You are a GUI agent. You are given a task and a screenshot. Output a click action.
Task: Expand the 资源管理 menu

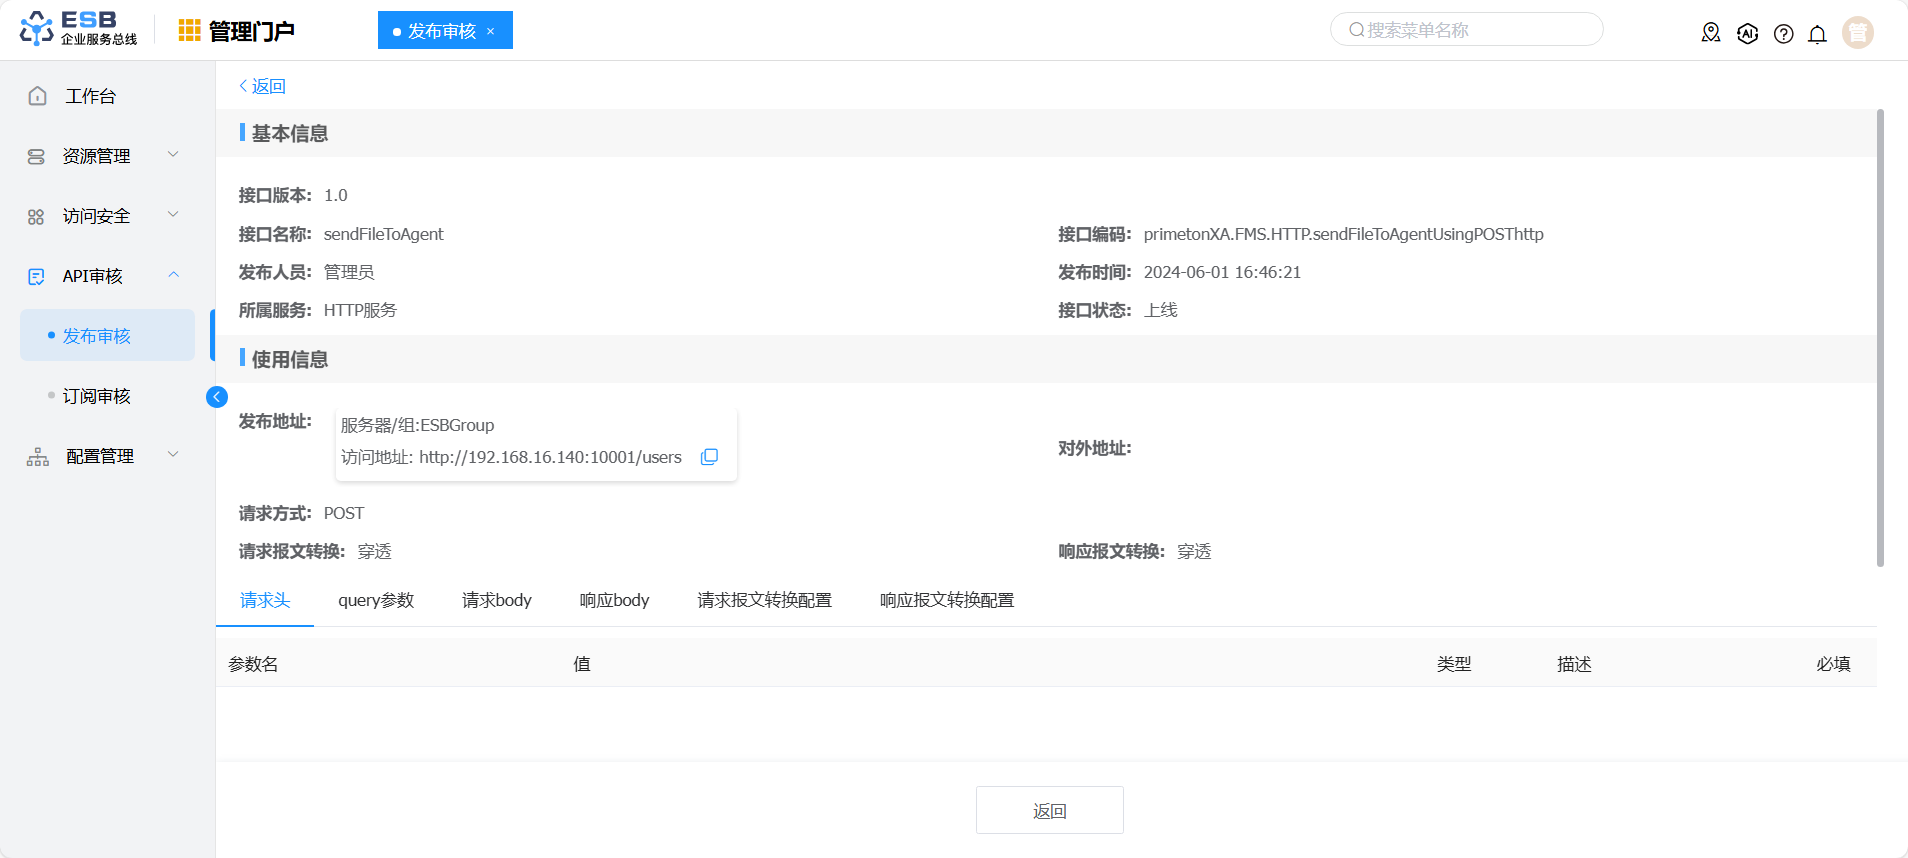click(x=98, y=156)
